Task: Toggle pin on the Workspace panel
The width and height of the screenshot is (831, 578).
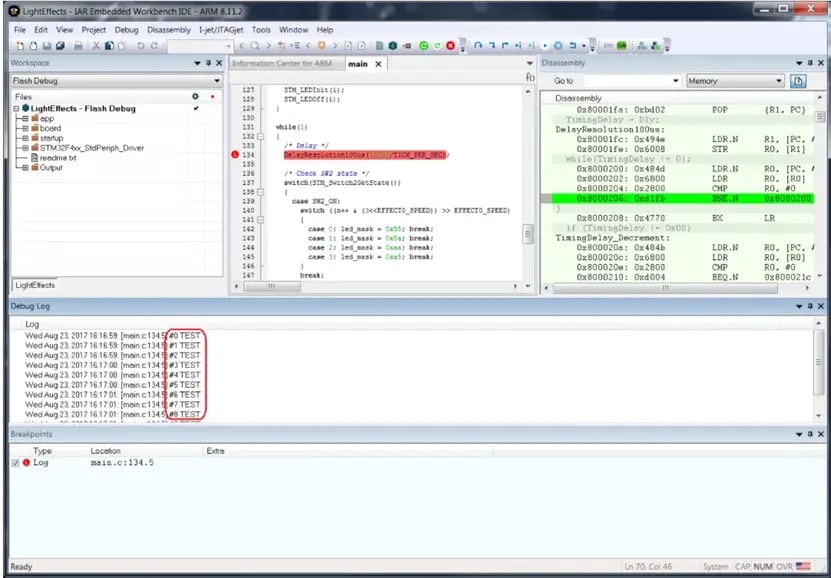Action: tap(206, 63)
